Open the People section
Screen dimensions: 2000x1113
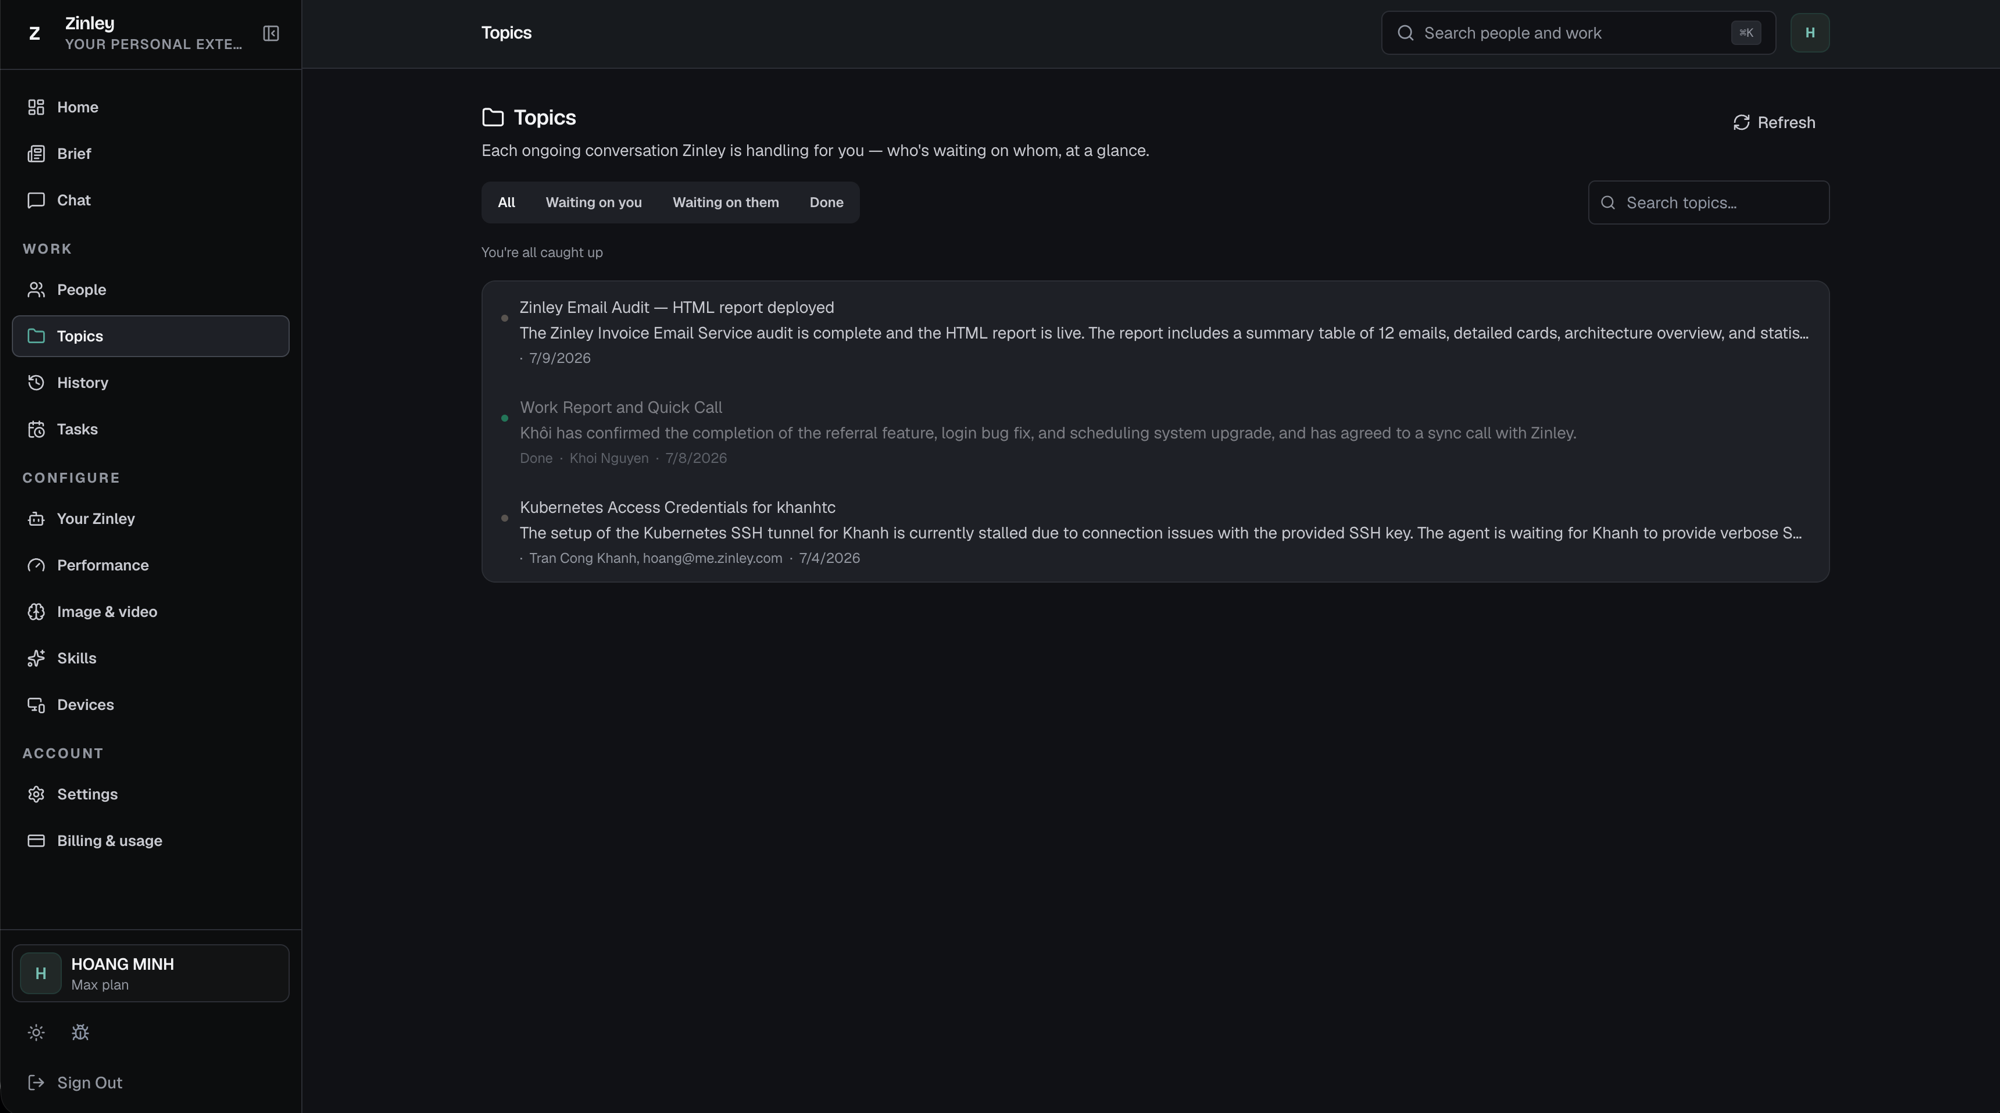click(x=150, y=289)
